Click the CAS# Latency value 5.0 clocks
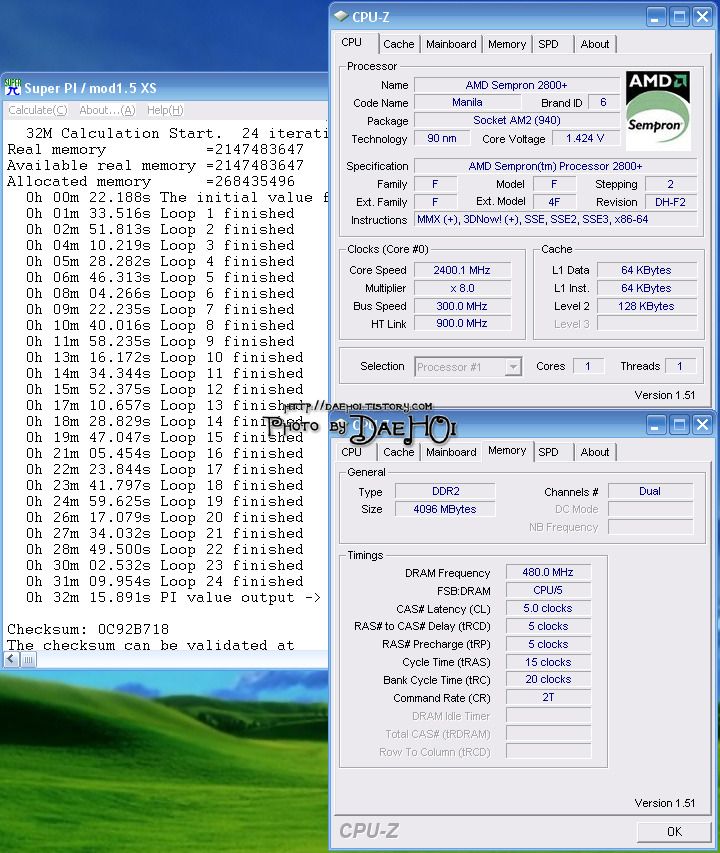This screenshot has width=720, height=853. coord(548,608)
